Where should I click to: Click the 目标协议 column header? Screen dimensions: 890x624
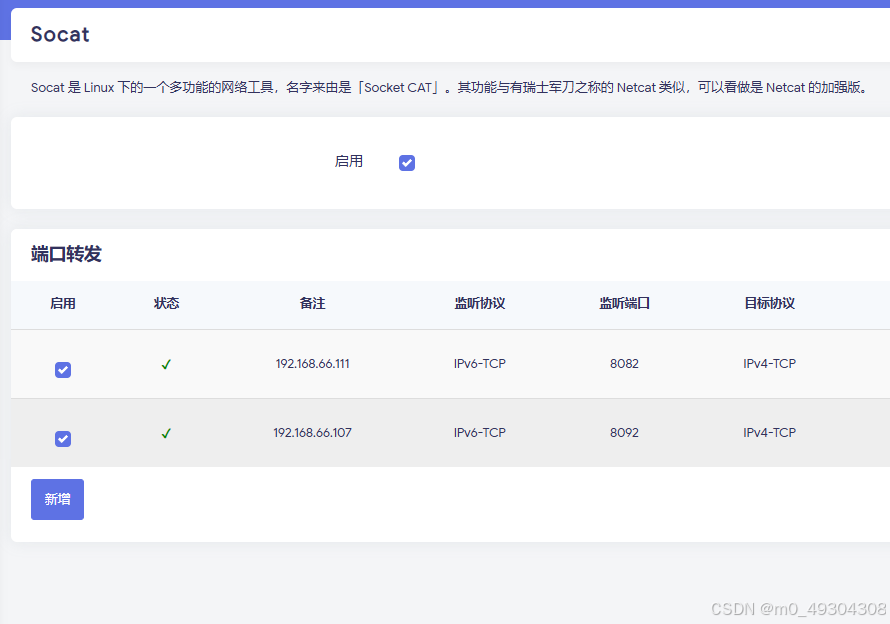[770, 303]
